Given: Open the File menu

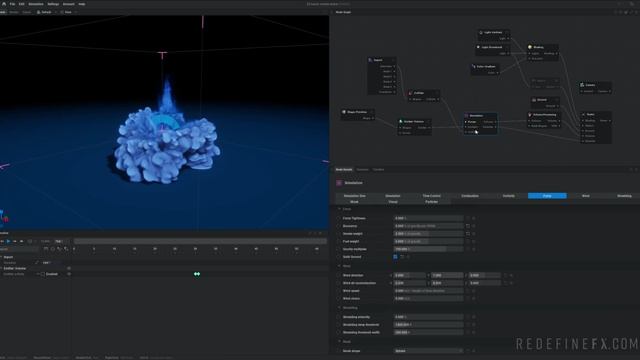Looking at the screenshot, I should [13, 4].
